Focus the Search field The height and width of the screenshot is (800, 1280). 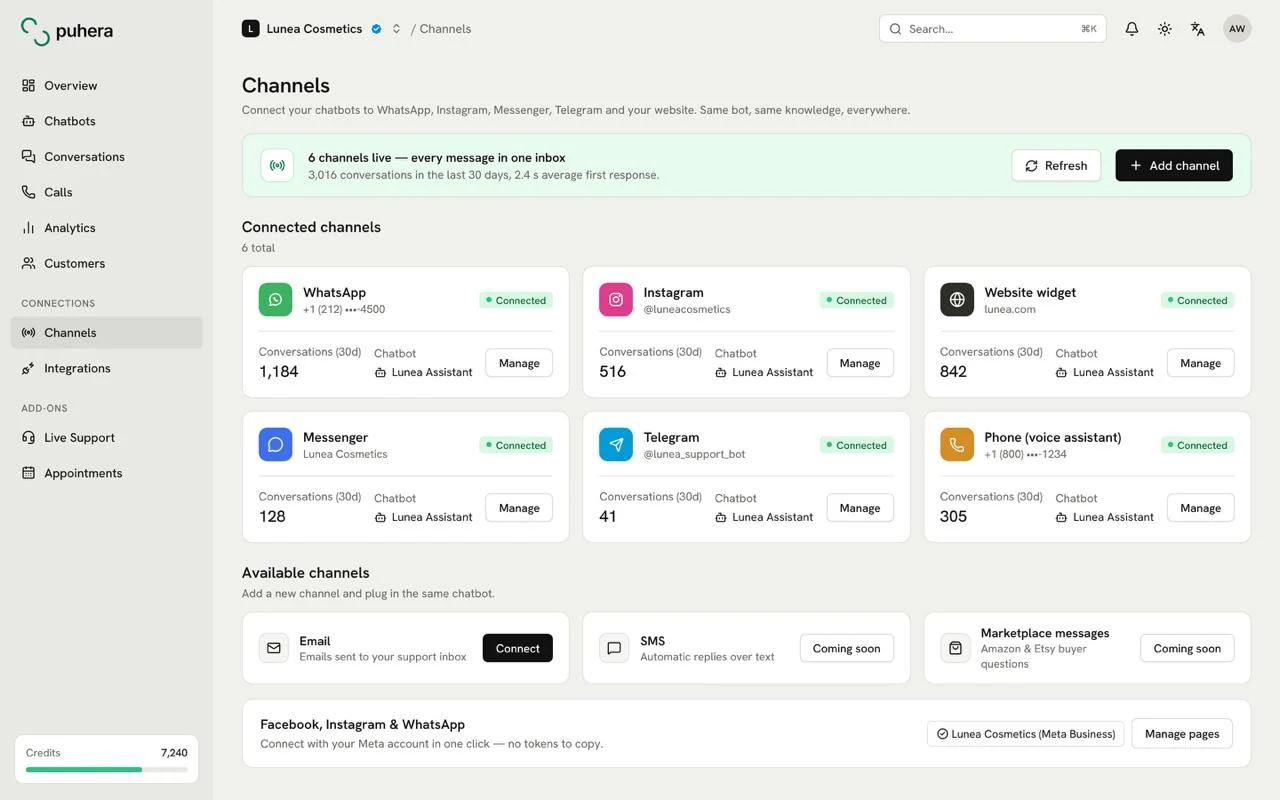coord(992,29)
